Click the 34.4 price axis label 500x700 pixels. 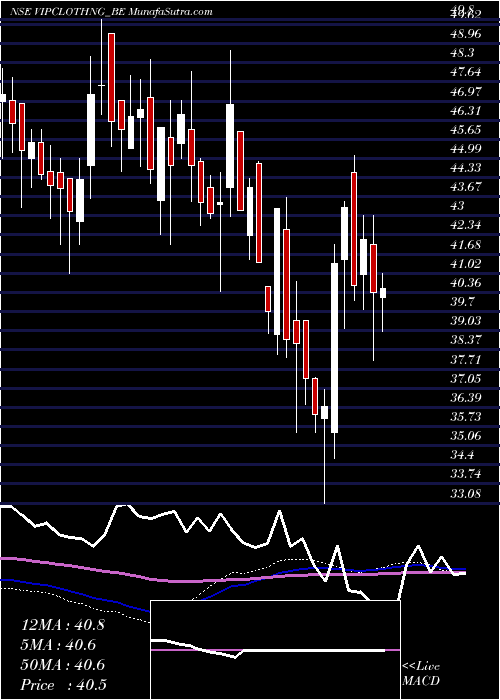click(462, 455)
